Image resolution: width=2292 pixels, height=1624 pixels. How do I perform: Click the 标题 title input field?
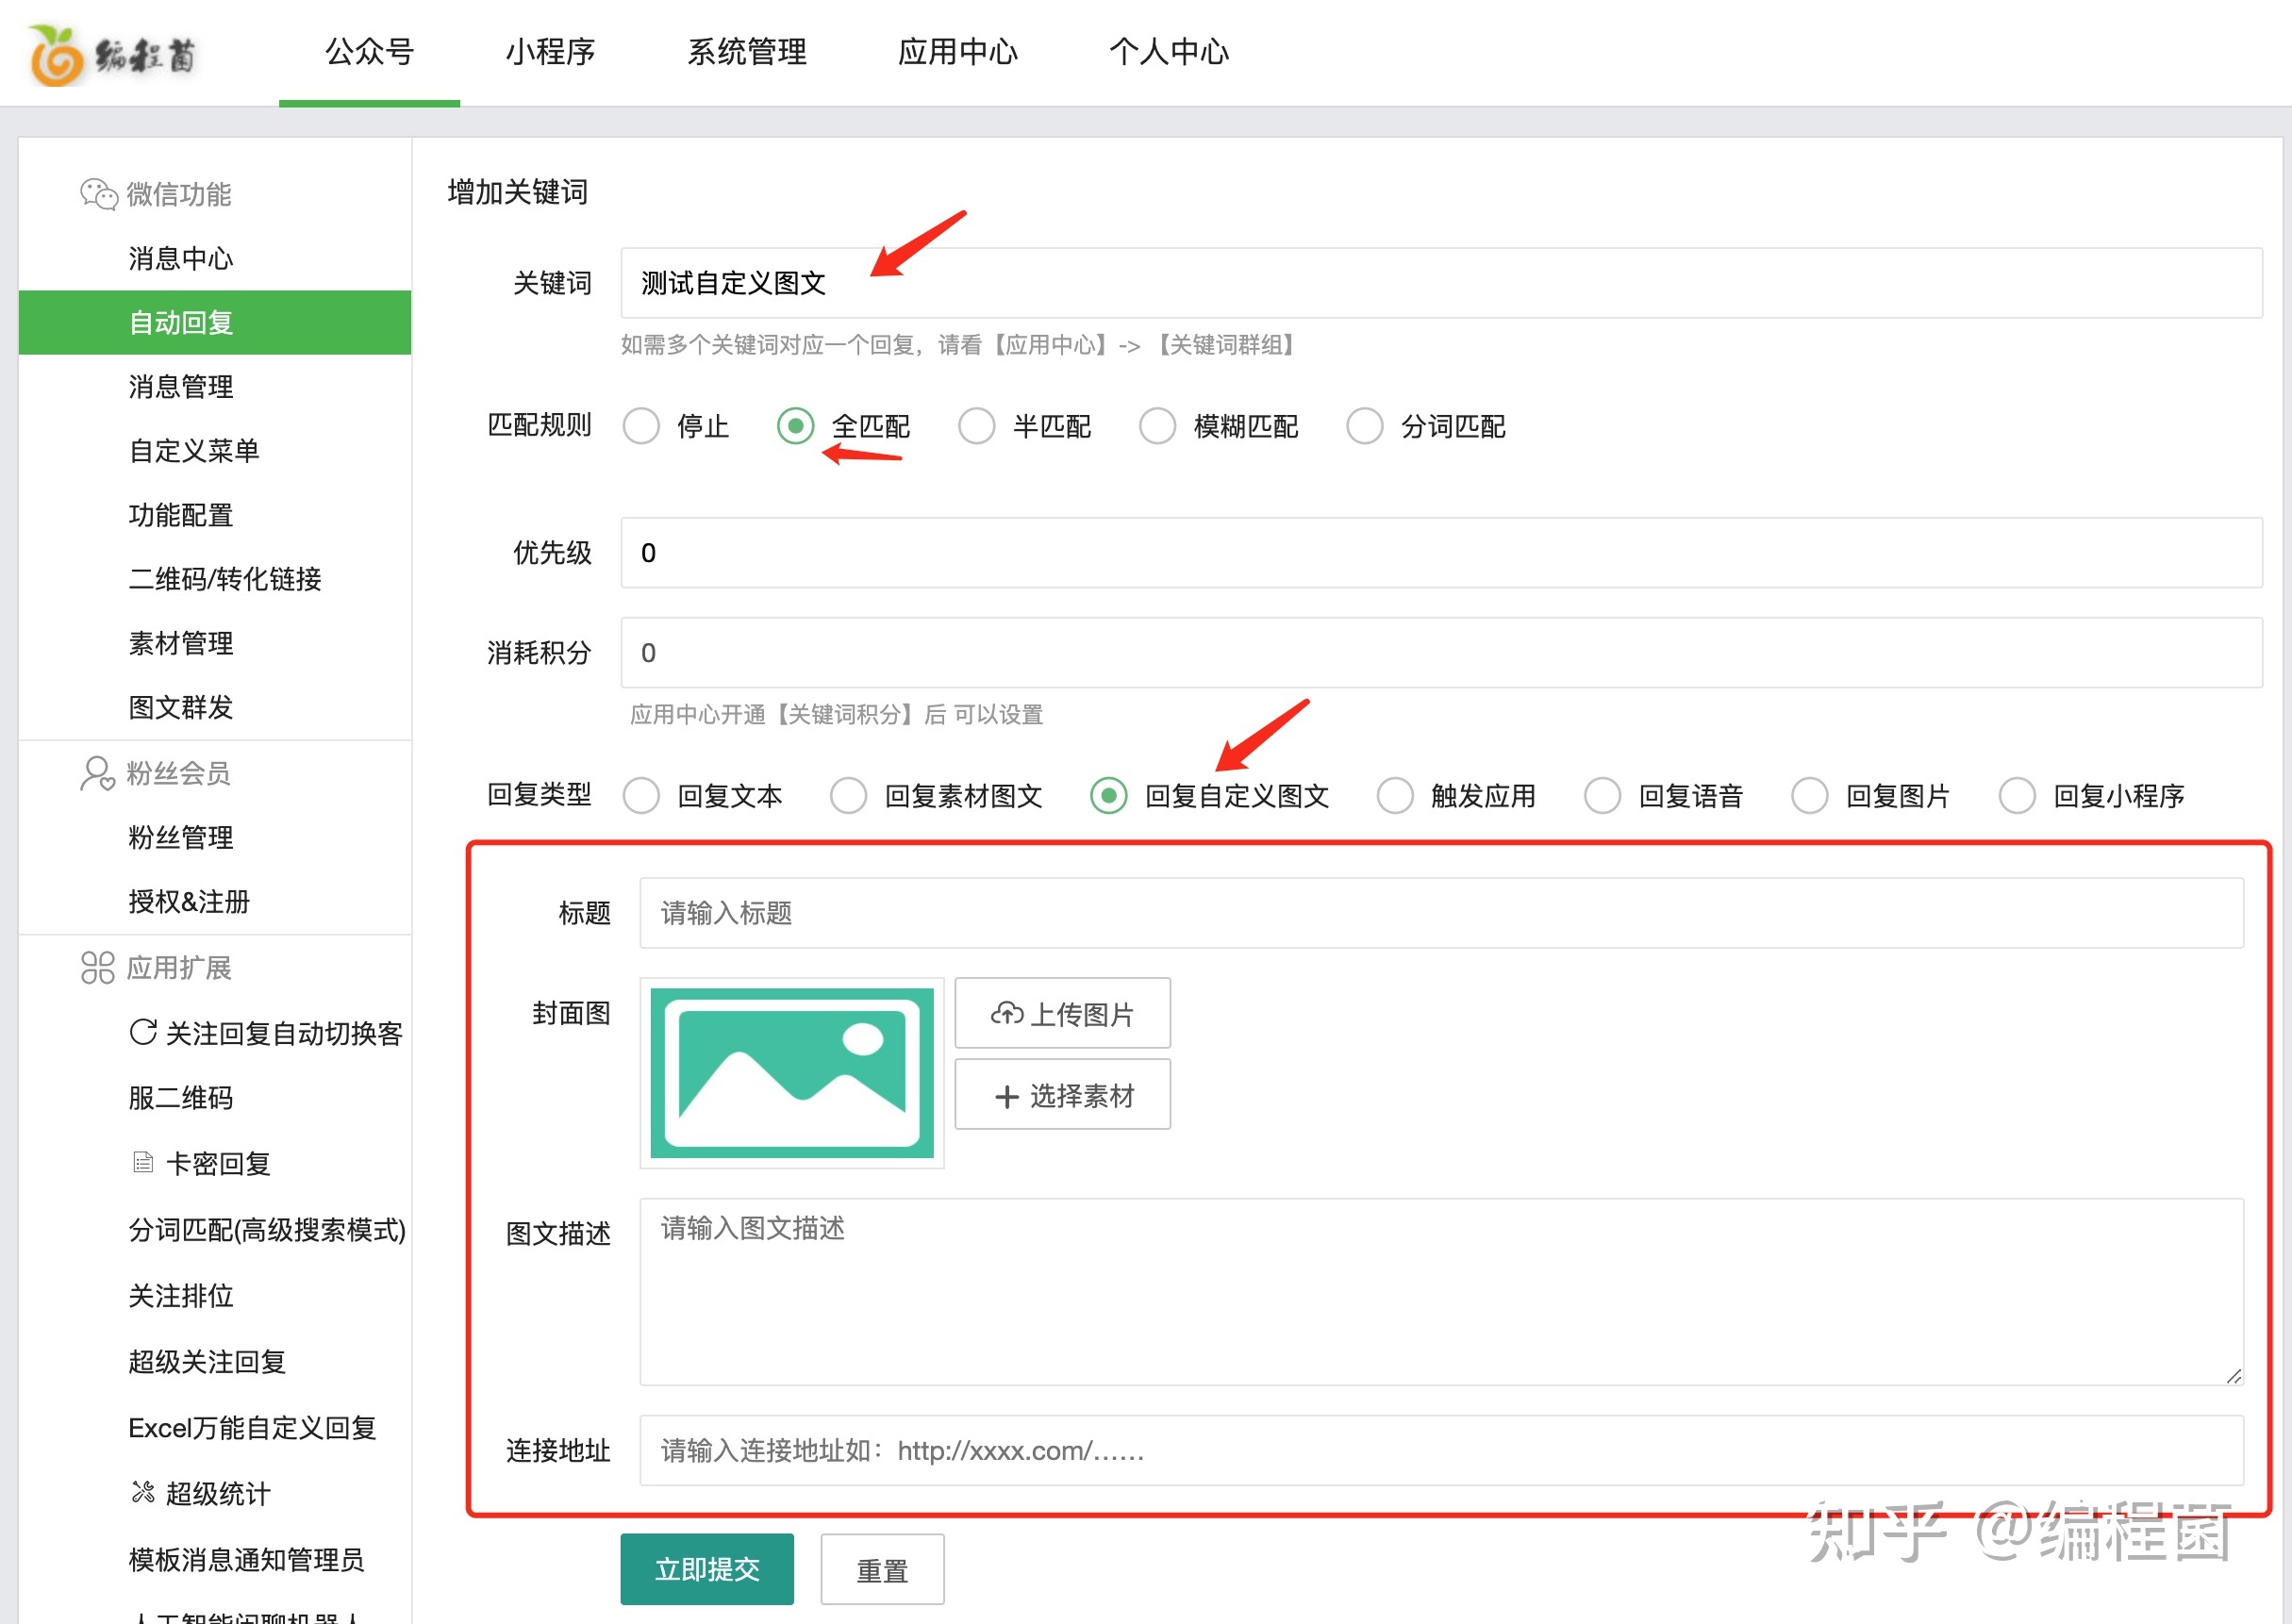(x=1441, y=913)
